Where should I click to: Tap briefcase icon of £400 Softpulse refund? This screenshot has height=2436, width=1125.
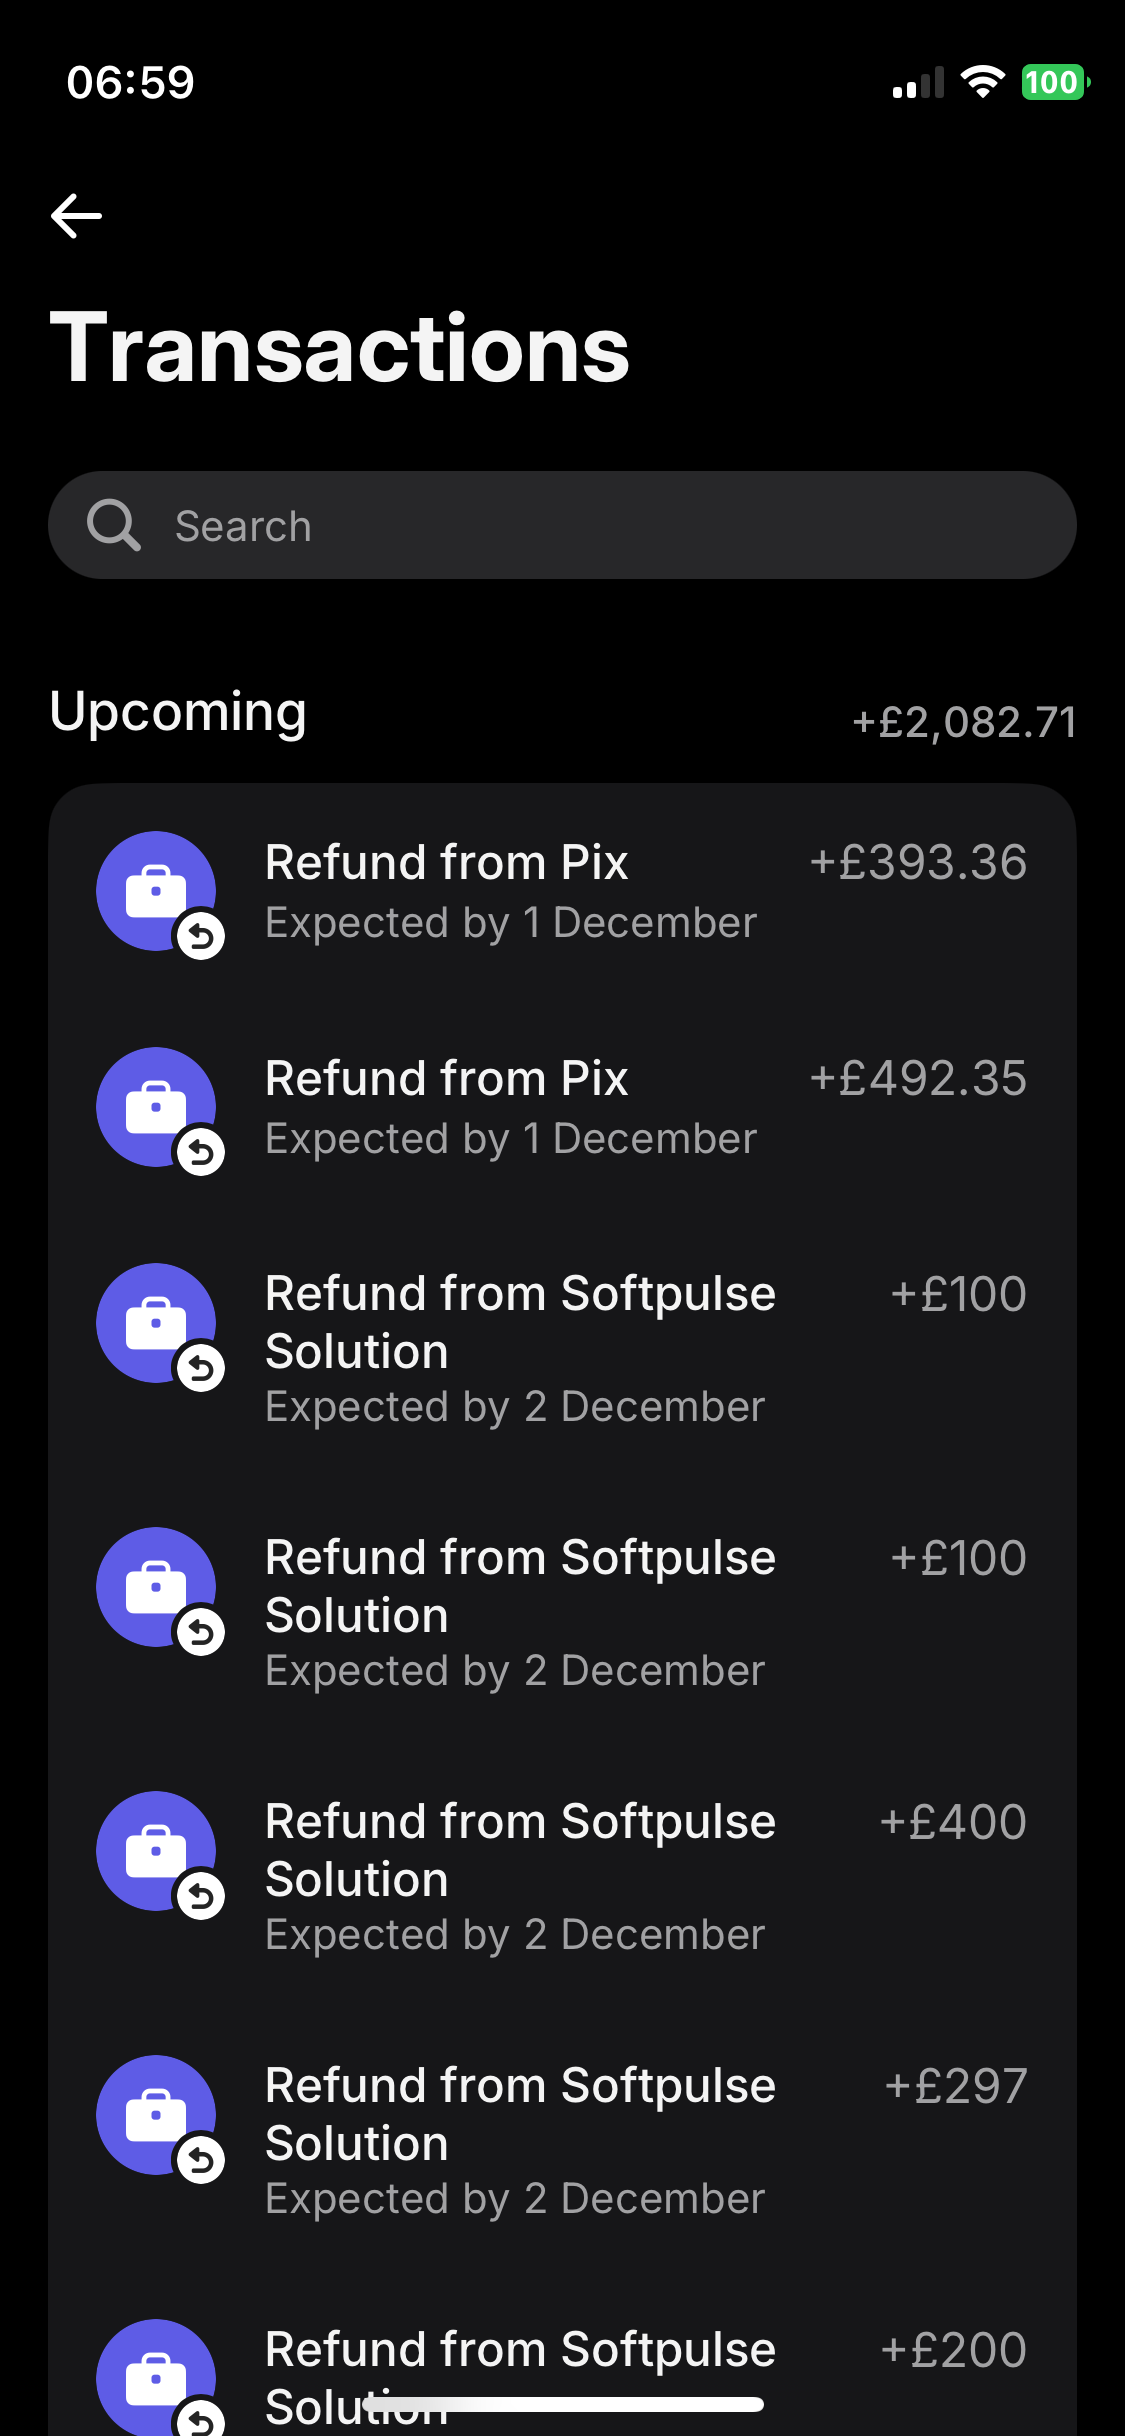[155, 1850]
